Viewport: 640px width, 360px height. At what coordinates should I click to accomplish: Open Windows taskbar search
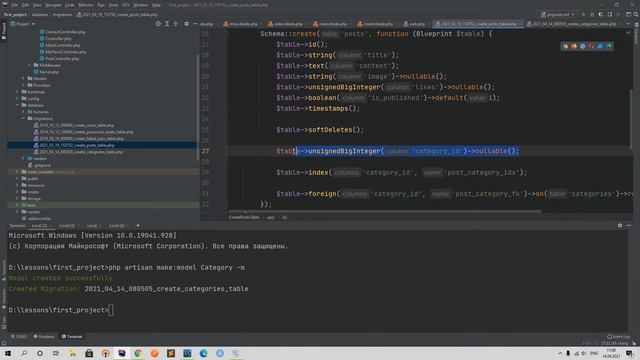(24, 353)
